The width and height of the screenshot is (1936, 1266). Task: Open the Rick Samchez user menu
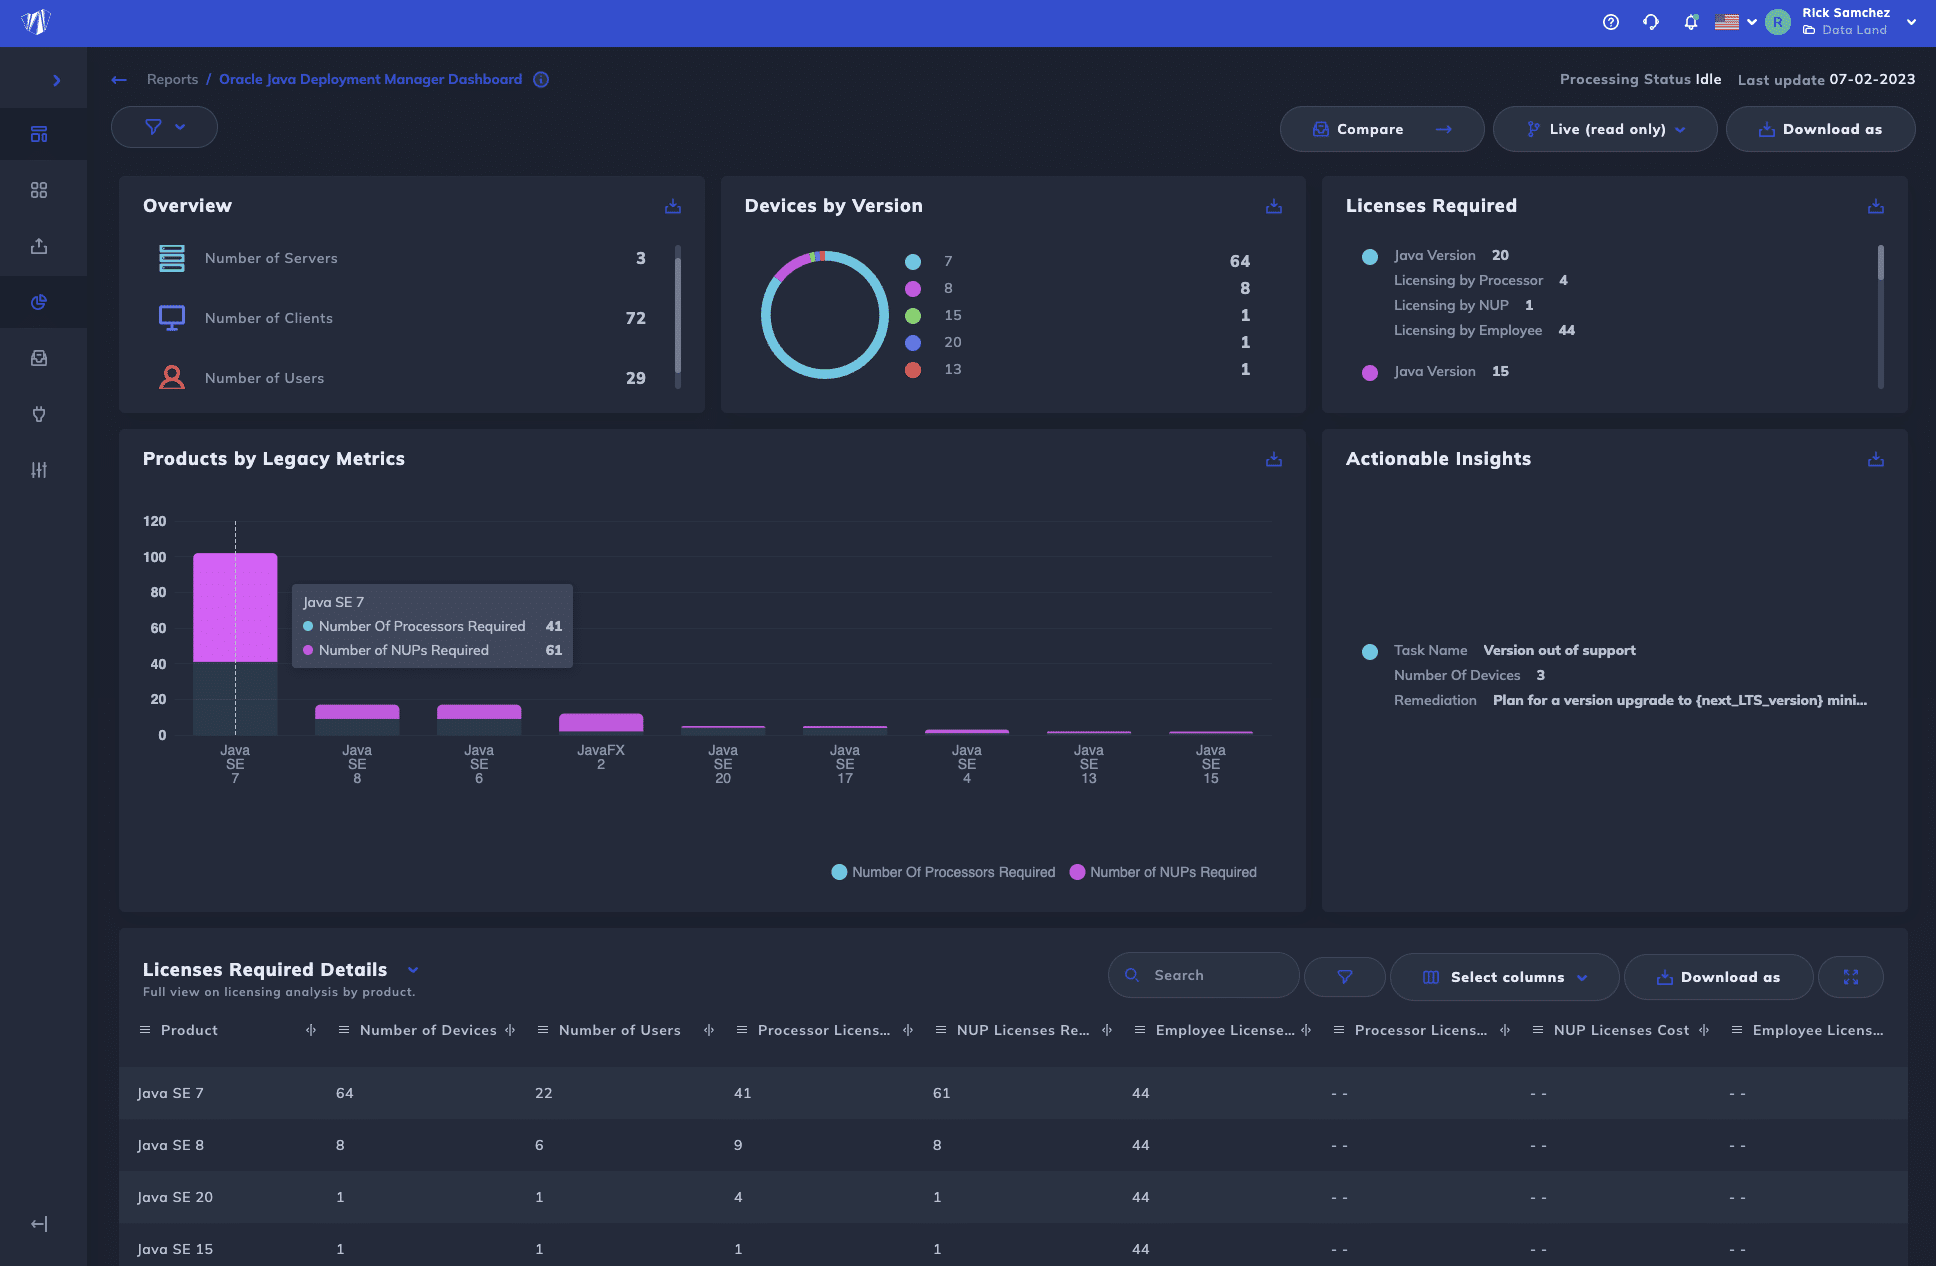coord(1842,22)
